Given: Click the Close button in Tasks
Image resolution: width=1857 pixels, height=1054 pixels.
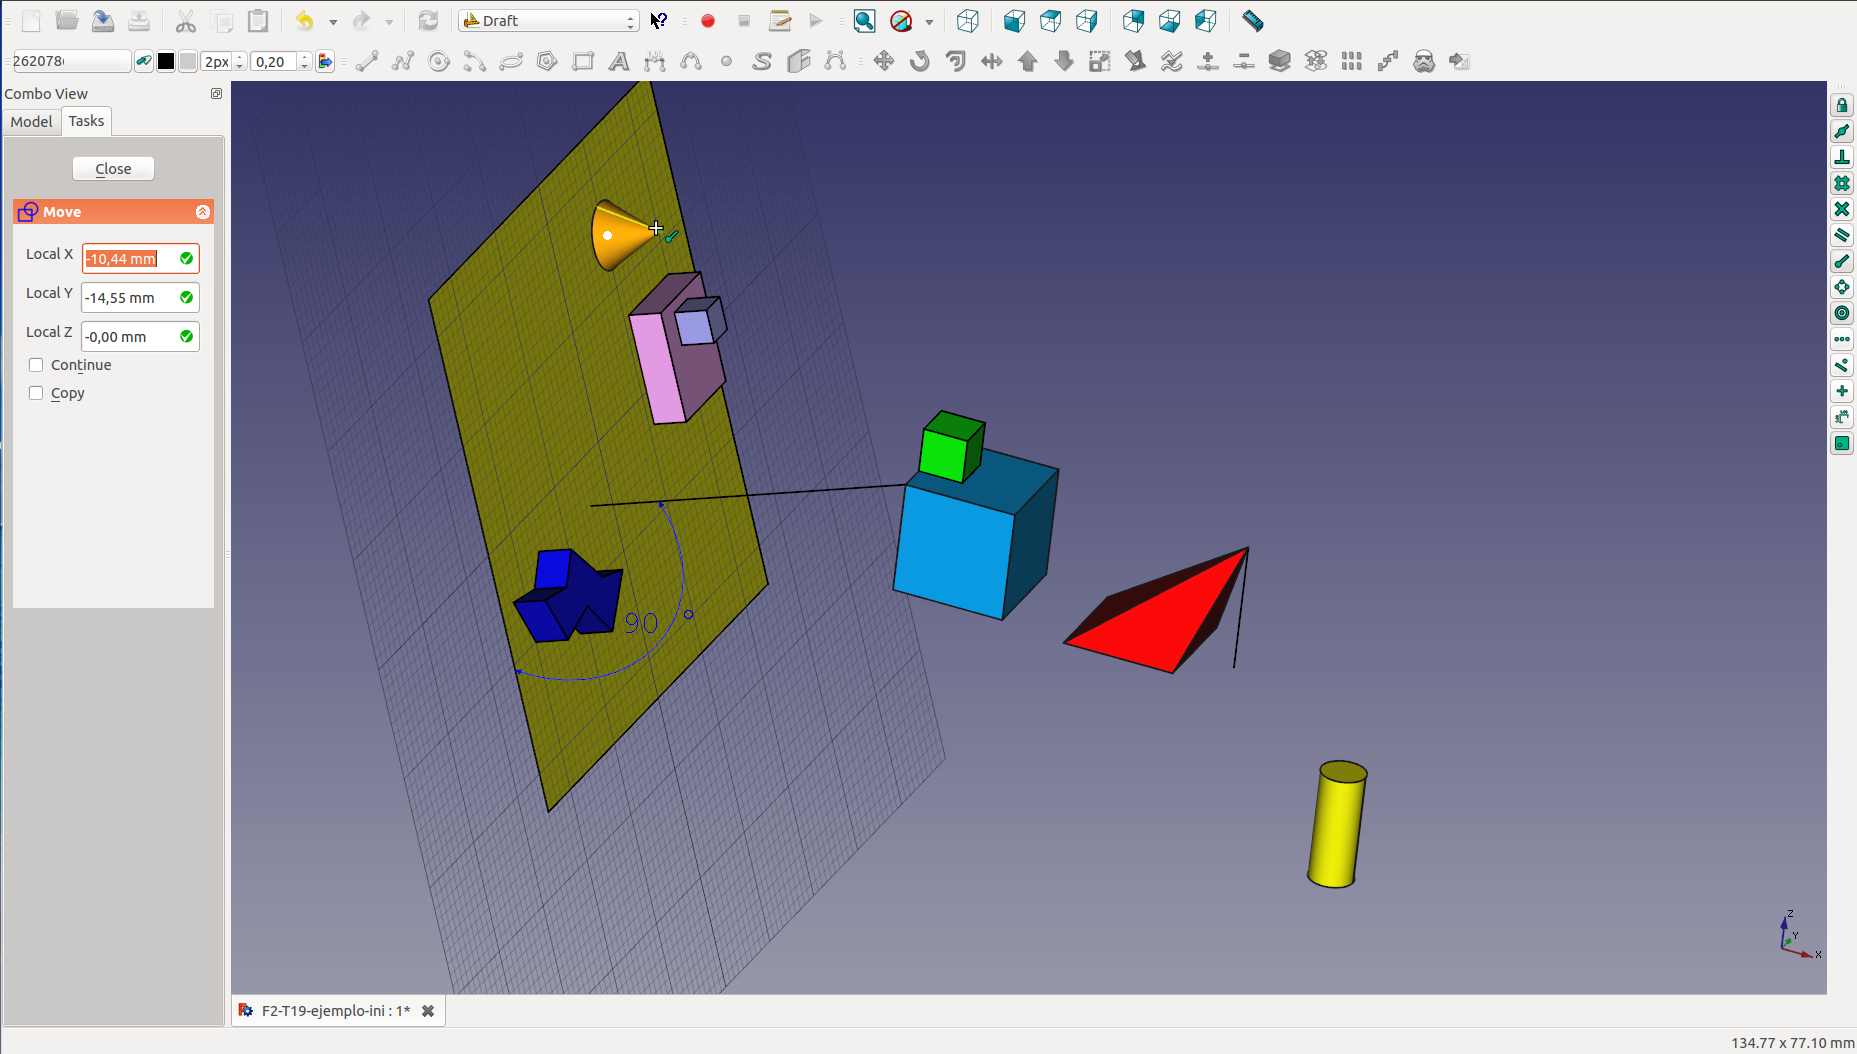Looking at the screenshot, I should click(x=113, y=169).
